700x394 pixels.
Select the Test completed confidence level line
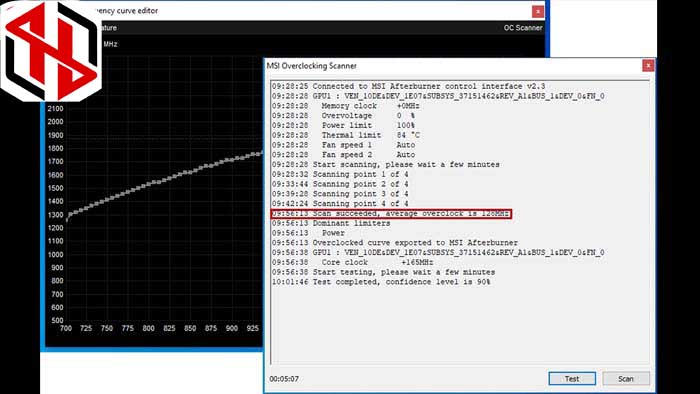point(381,282)
